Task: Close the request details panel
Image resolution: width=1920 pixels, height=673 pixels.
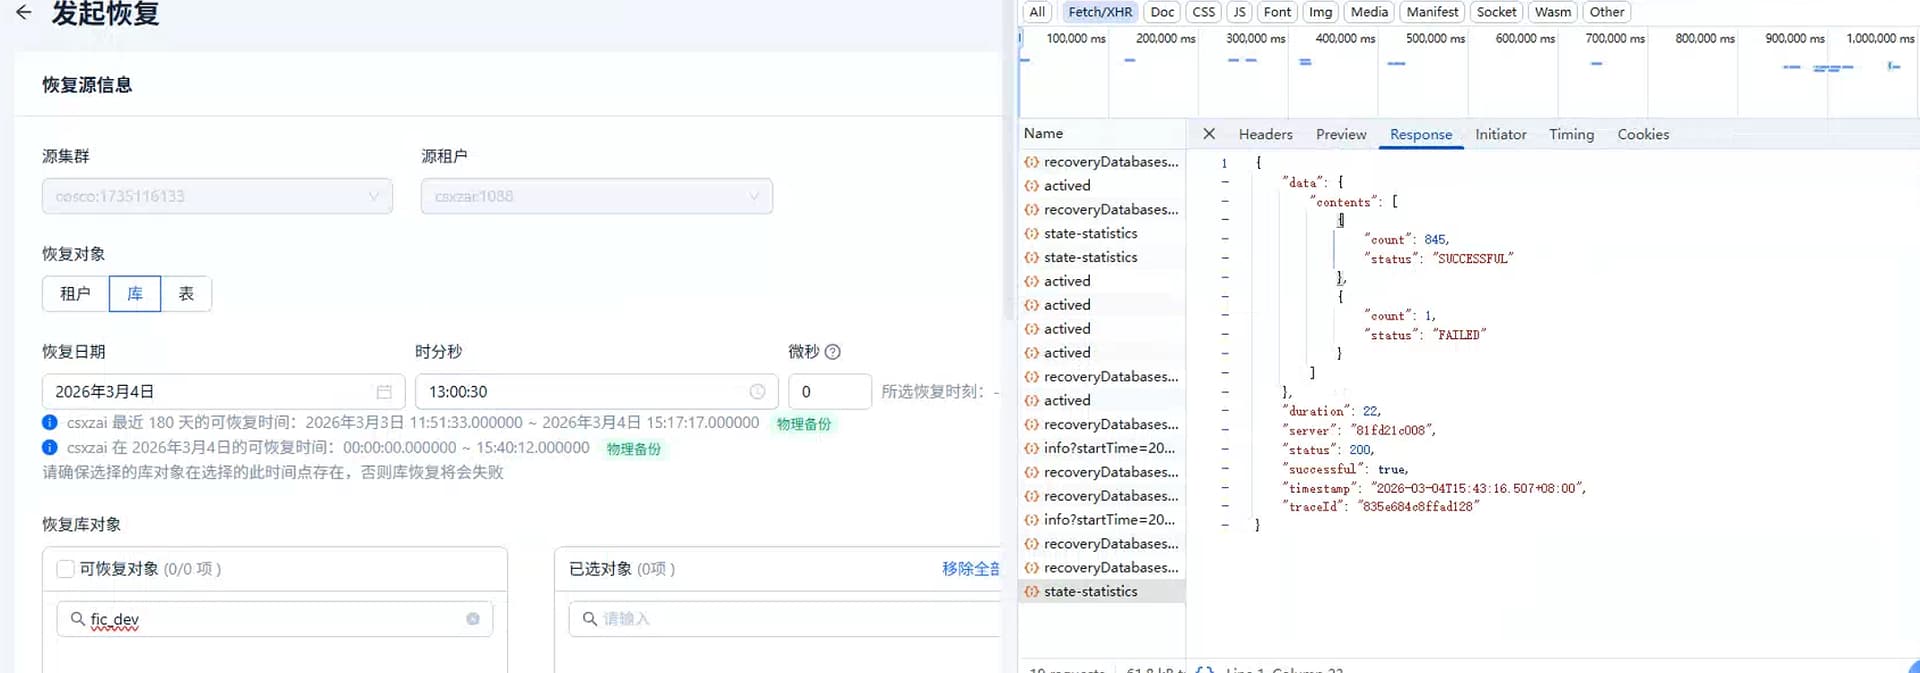Action: [1209, 134]
